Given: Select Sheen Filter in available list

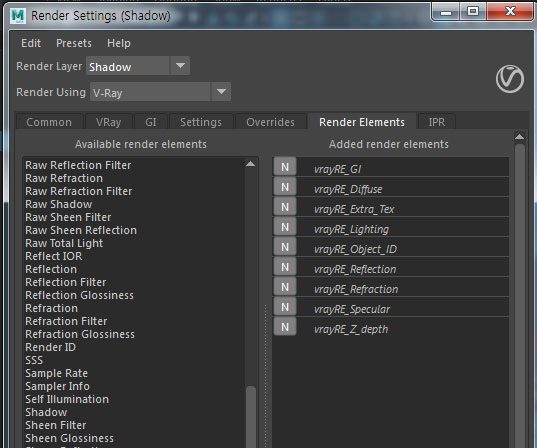Looking at the screenshot, I should pos(56,425).
